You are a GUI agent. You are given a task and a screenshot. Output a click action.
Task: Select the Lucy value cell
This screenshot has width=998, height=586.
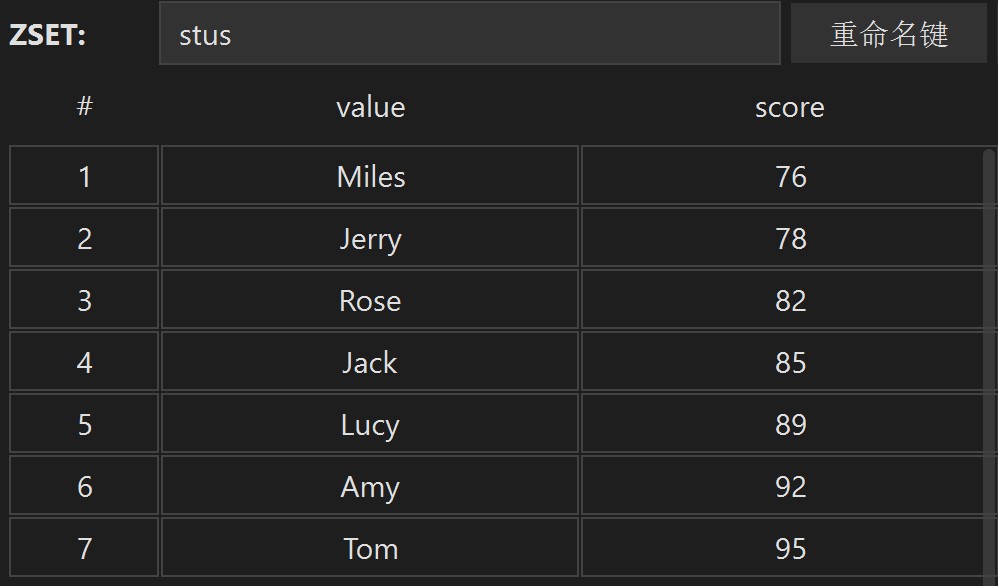pos(370,424)
